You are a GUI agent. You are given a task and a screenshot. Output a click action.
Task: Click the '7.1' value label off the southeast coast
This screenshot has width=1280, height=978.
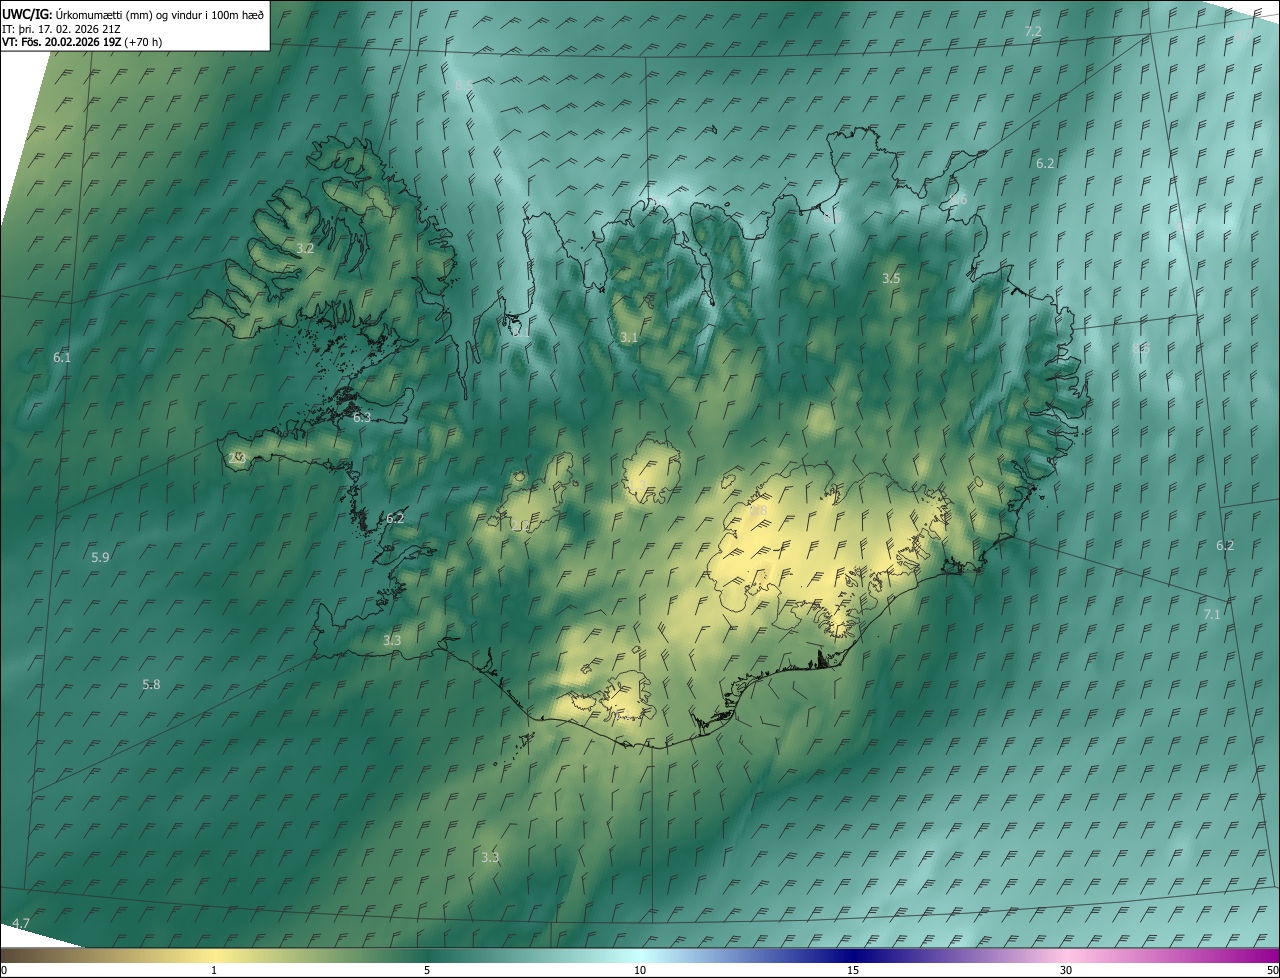coord(1212,614)
